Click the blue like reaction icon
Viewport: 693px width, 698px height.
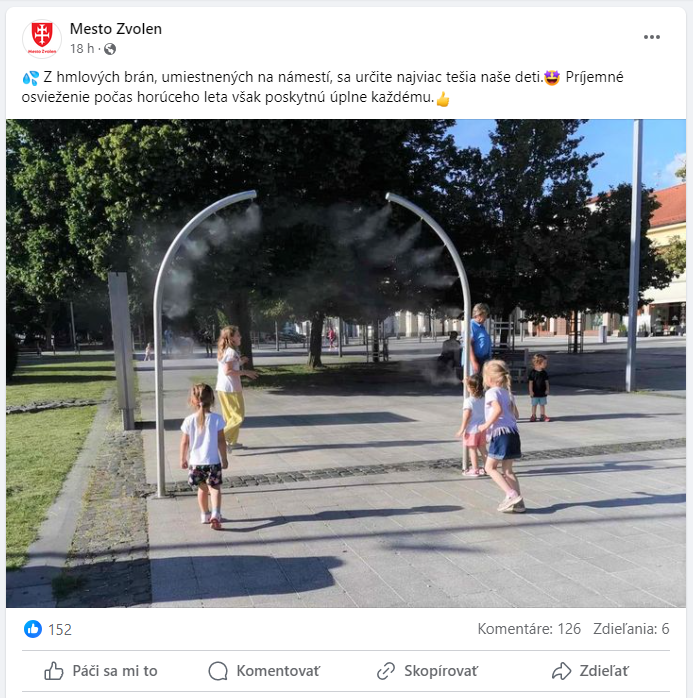point(33,629)
